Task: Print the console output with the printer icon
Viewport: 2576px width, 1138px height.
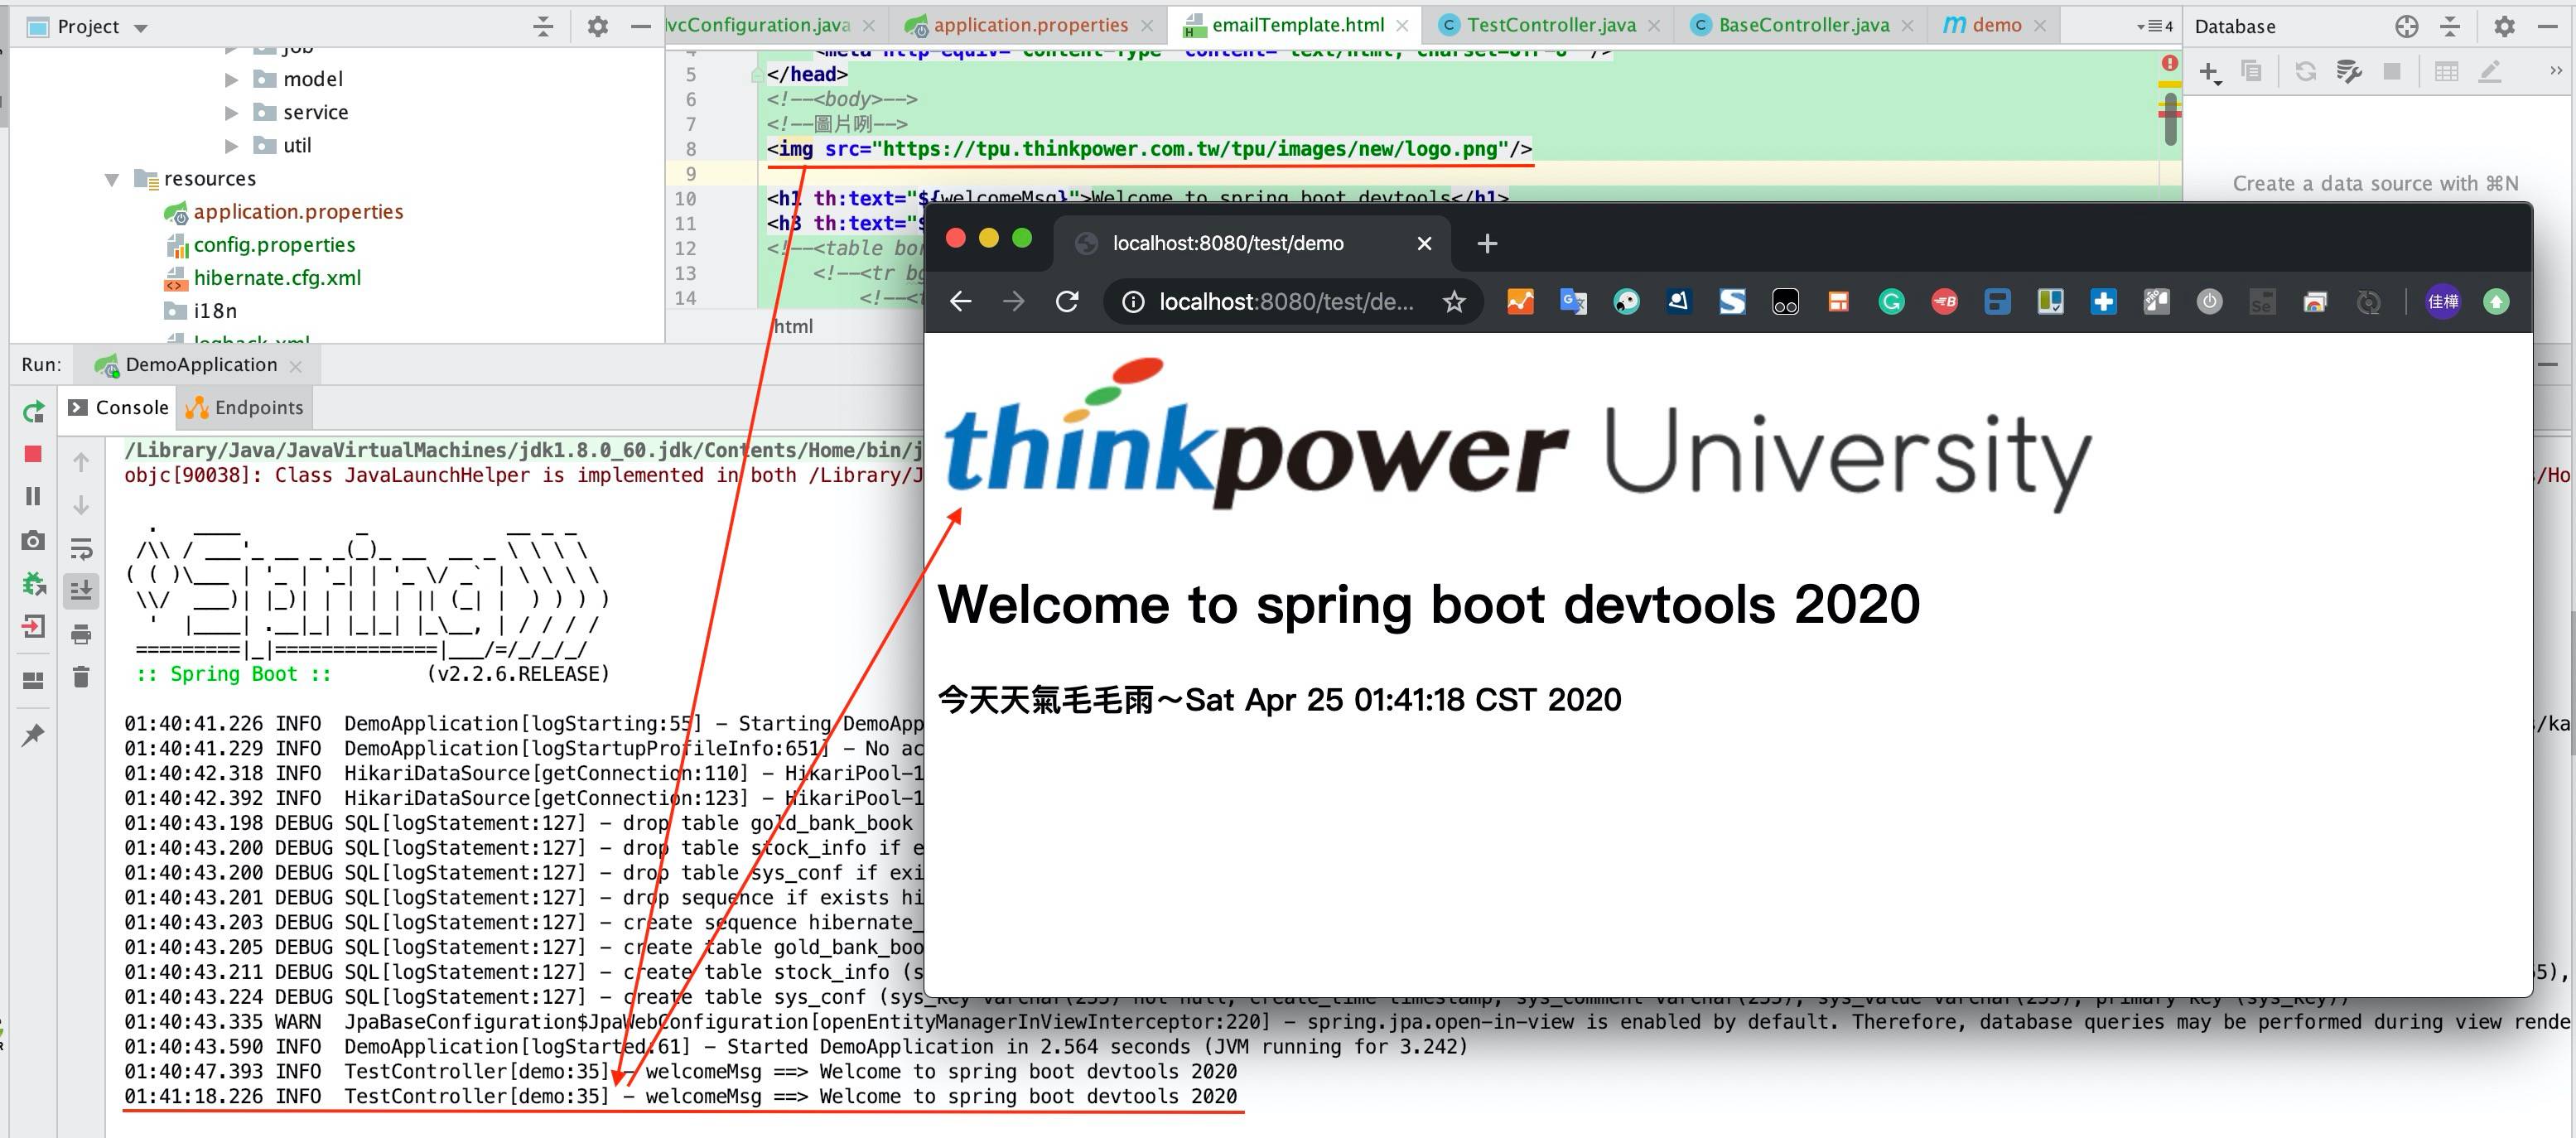Action: 82,634
